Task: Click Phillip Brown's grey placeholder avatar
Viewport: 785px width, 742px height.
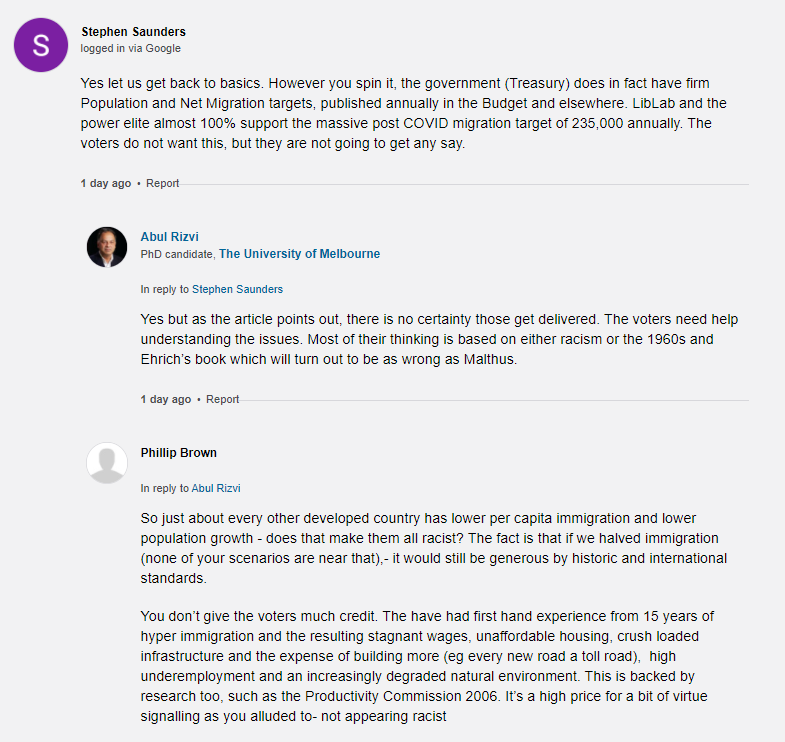Action: 107,463
